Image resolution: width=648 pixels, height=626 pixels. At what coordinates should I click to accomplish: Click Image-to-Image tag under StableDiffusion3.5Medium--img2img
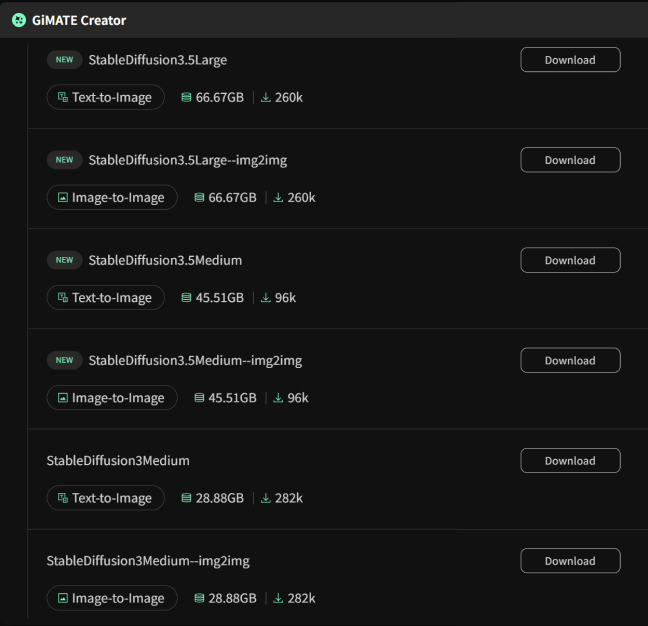(x=111, y=398)
